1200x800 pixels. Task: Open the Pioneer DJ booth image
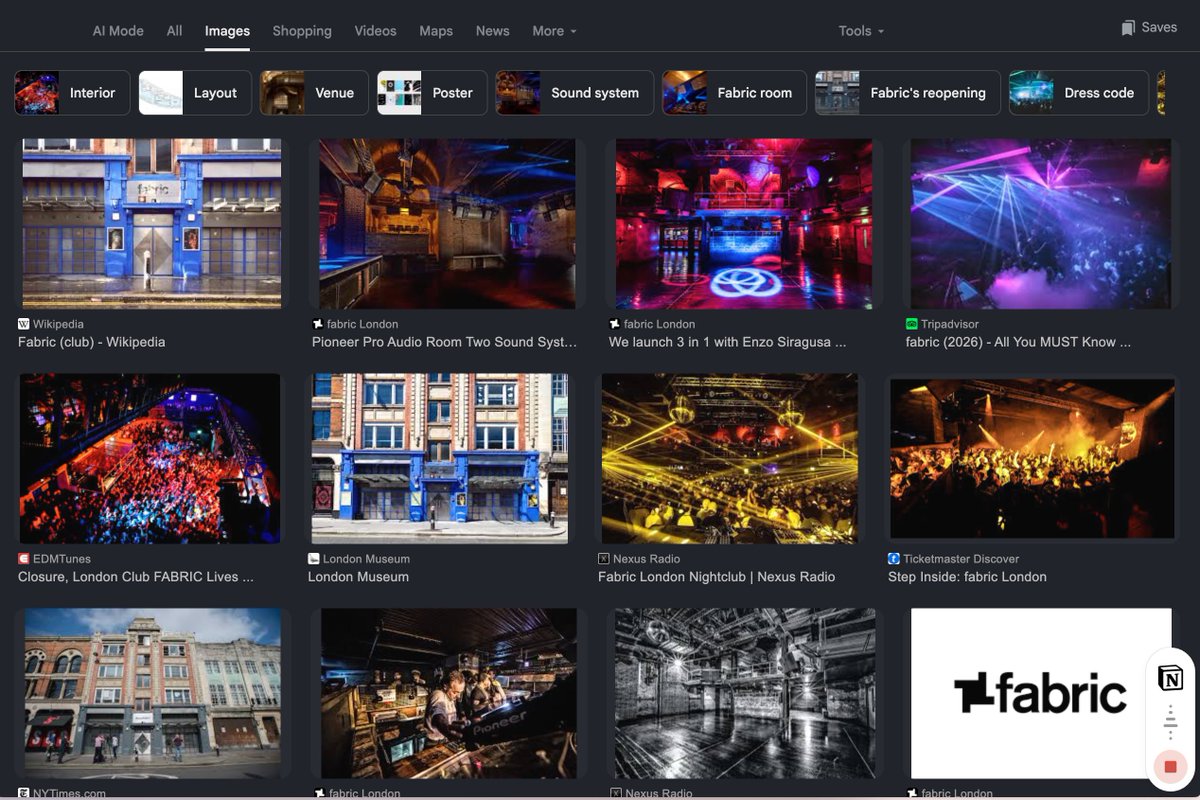click(x=449, y=694)
